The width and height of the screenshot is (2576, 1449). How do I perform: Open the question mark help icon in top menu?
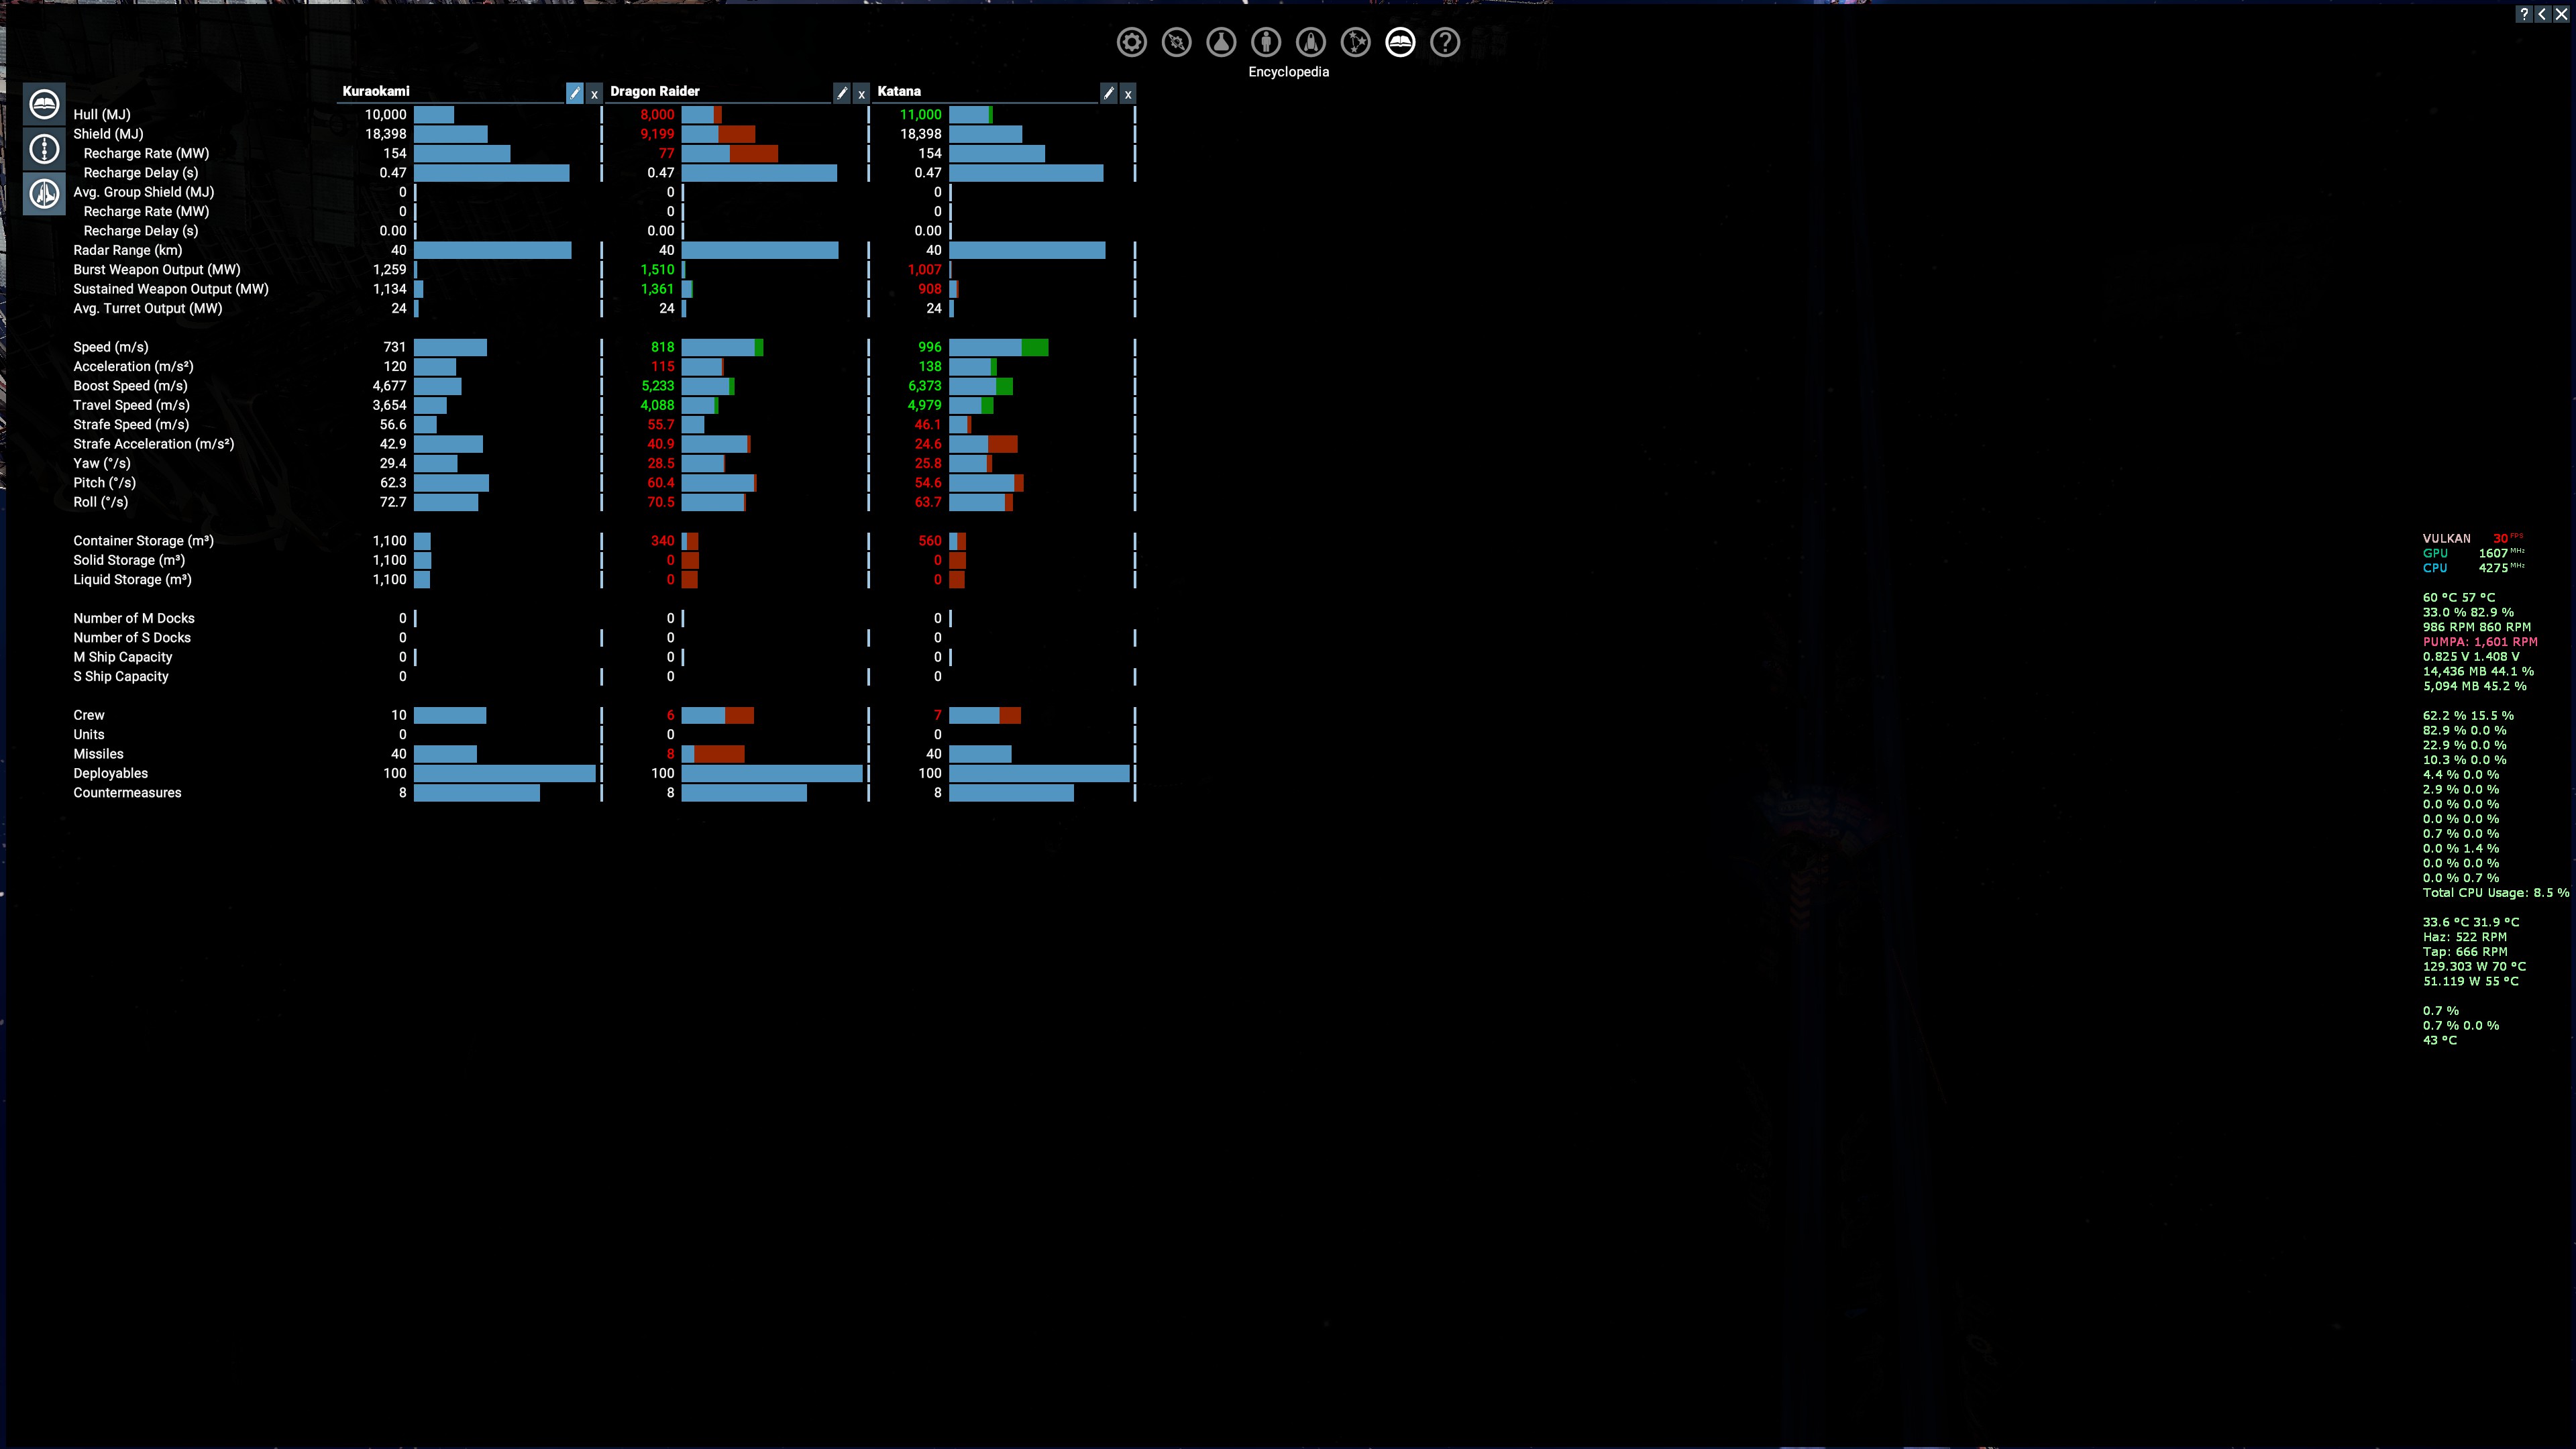coord(1445,42)
